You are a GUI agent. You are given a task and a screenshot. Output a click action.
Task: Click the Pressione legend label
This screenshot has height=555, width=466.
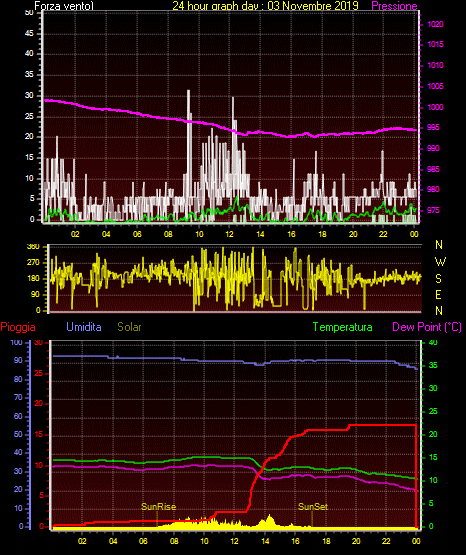coord(394,6)
